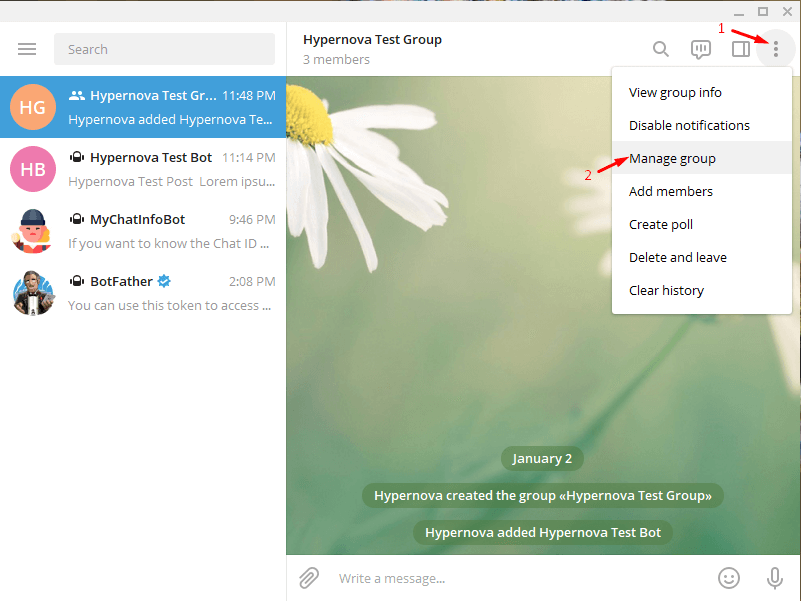
Task: Click Clear history menu entry
Action: click(666, 290)
